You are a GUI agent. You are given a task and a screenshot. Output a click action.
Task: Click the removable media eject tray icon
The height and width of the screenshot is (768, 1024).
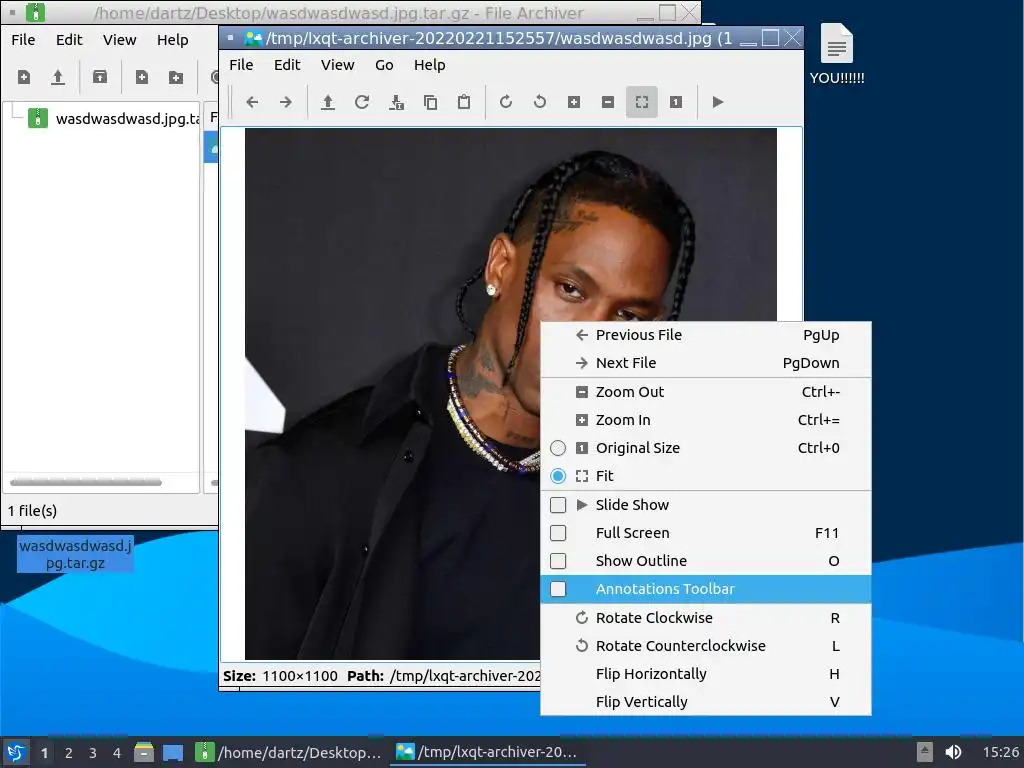click(924, 752)
